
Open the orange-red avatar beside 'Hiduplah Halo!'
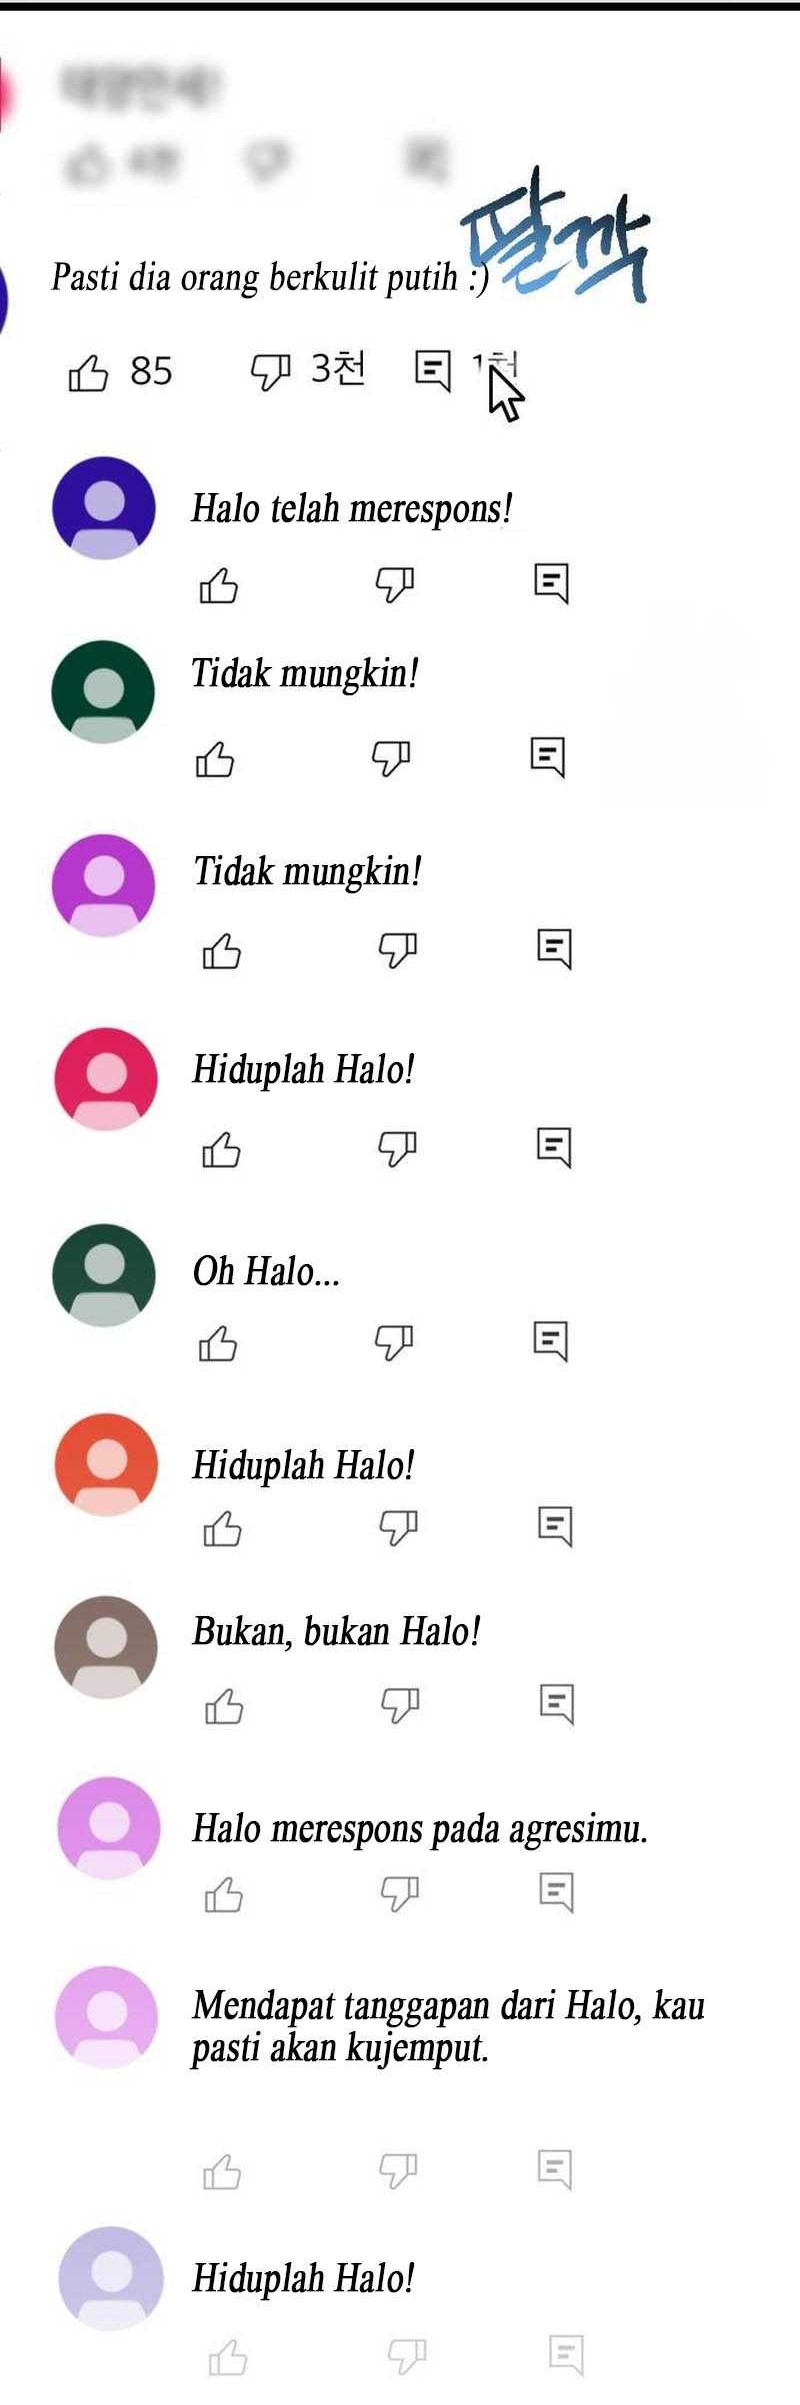[x=106, y=1464]
